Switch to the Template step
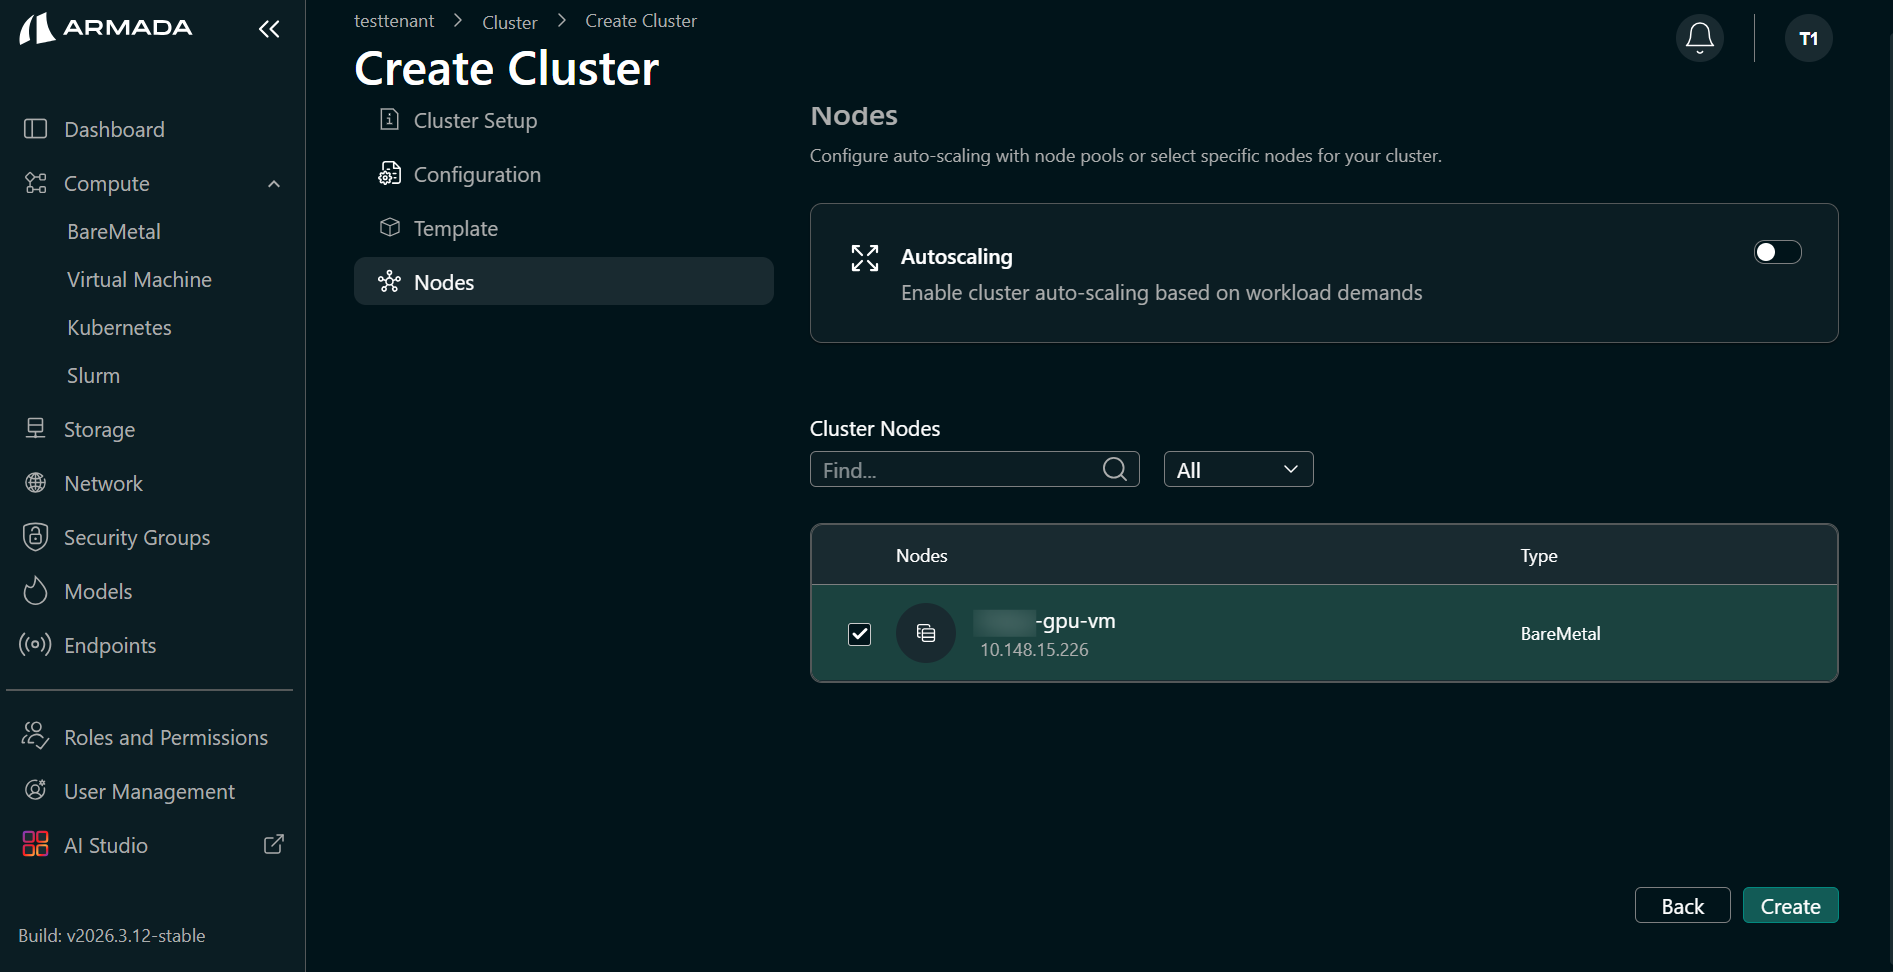1894x973 pixels. [455, 228]
